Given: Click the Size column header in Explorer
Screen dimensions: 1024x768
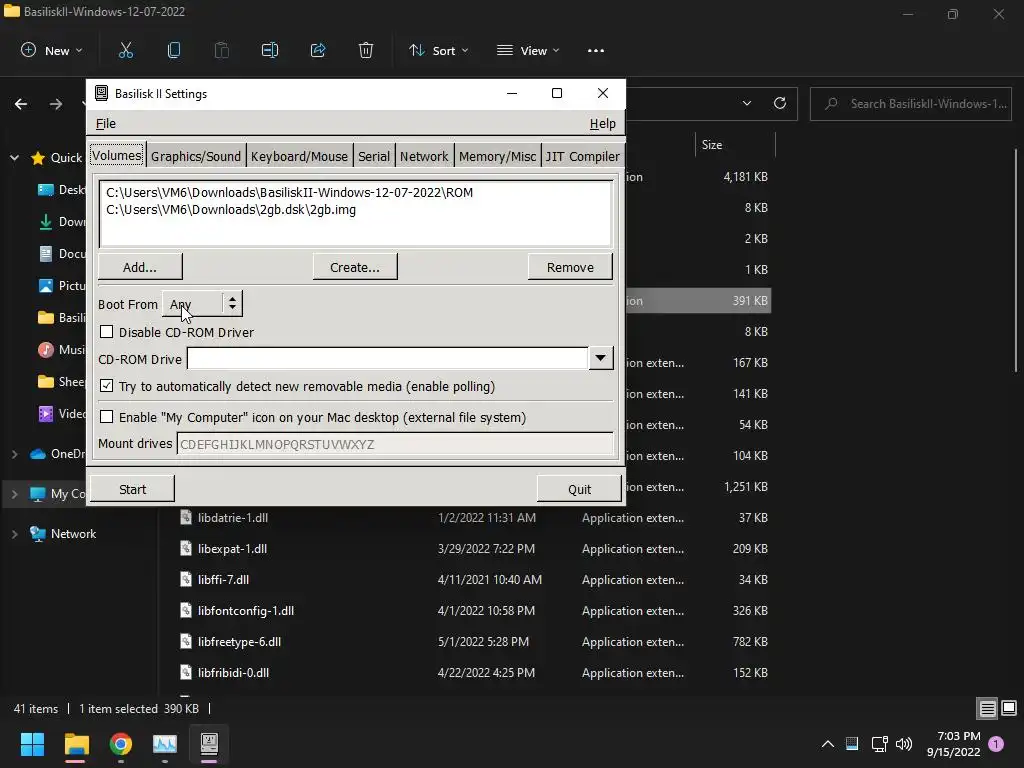Looking at the screenshot, I should click(x=735, y=145).
